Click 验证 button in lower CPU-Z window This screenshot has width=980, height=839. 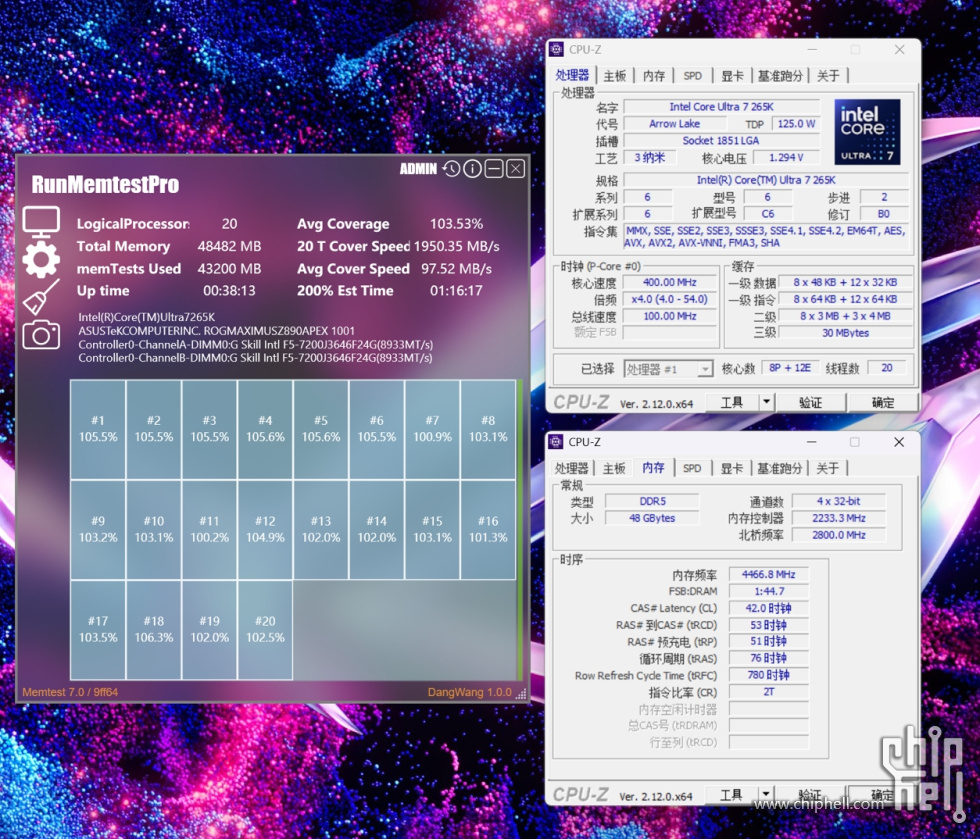(x=810, y=795)
